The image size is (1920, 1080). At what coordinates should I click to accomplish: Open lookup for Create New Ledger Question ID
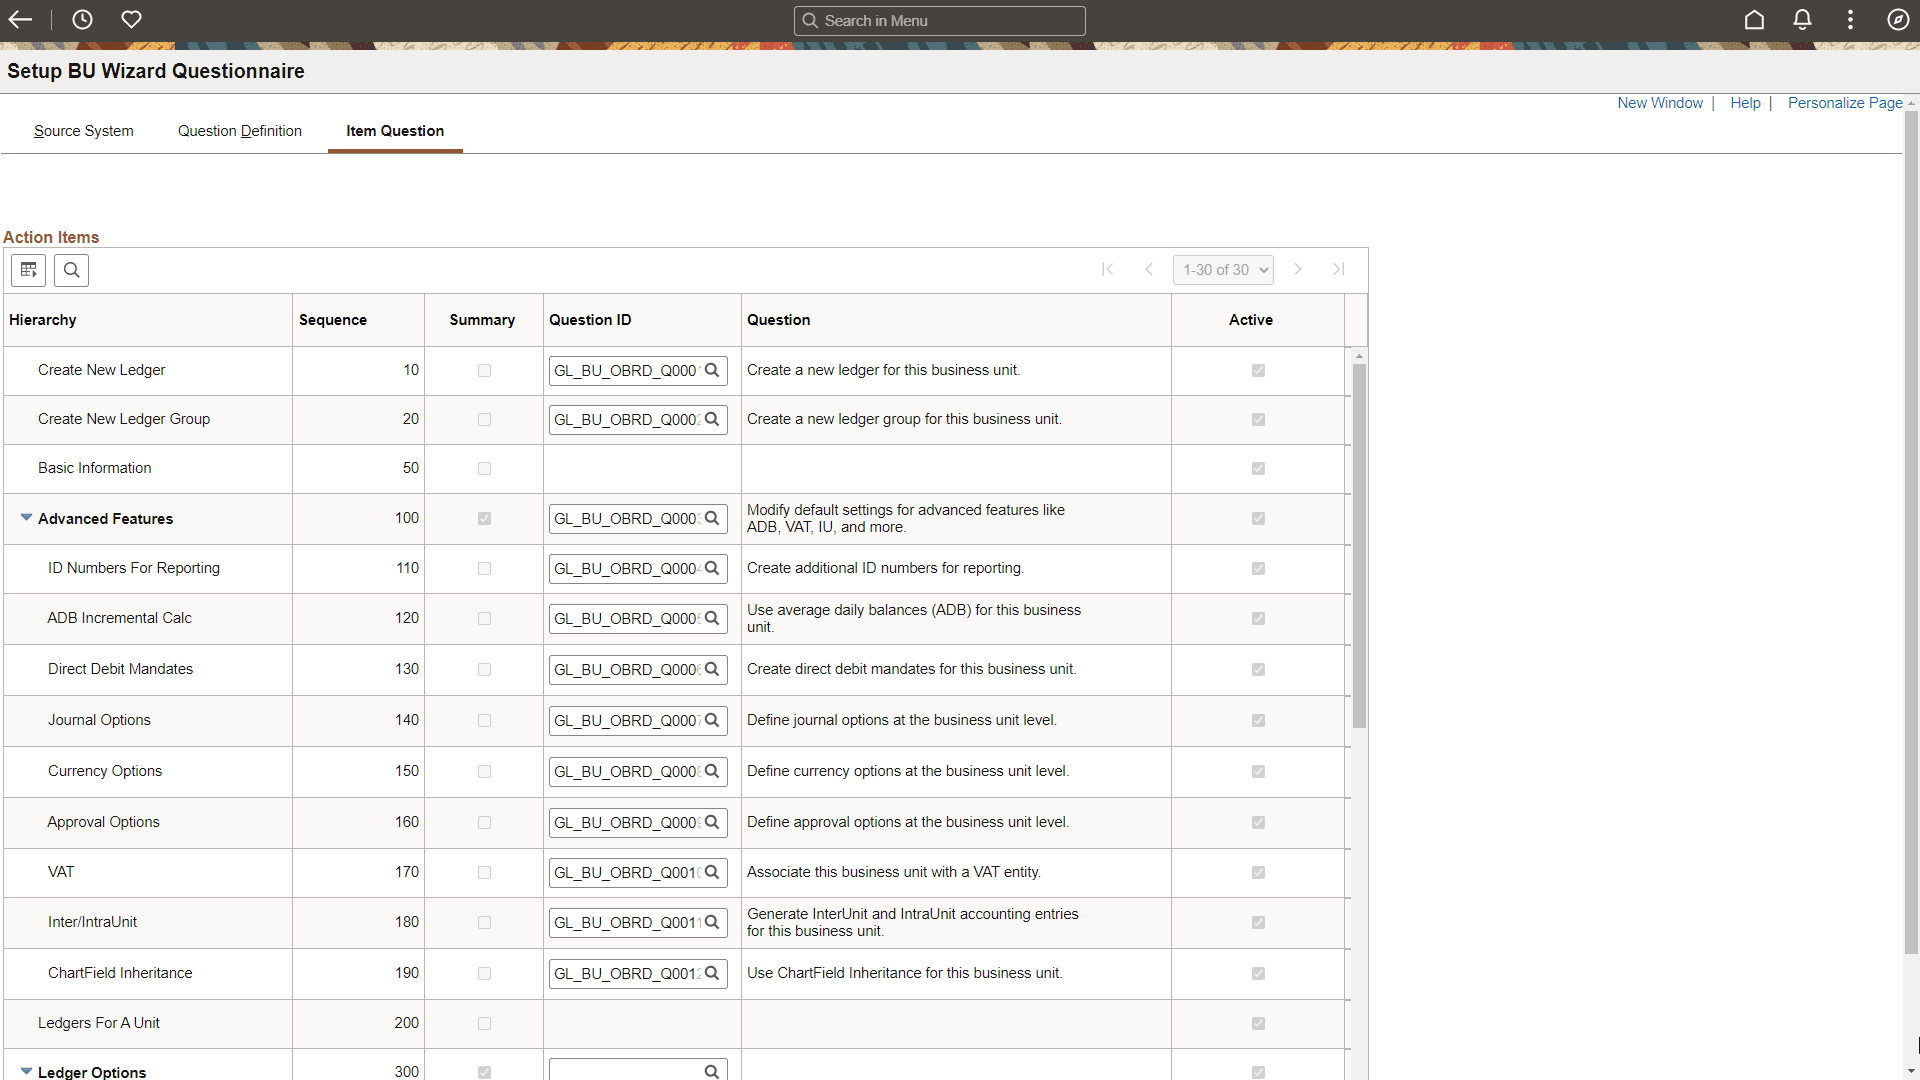coord(712,371)
